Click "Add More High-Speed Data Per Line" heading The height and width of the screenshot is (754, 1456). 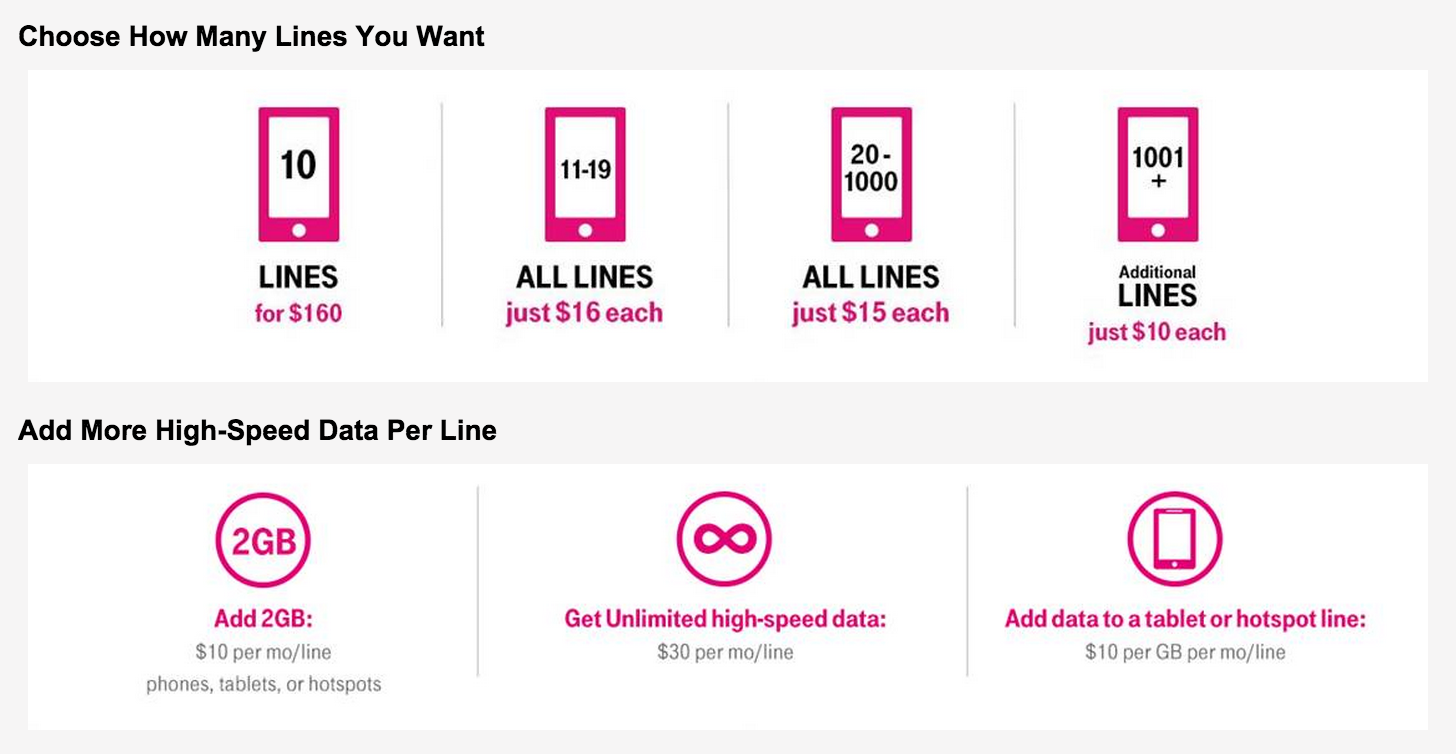point(257,431)
